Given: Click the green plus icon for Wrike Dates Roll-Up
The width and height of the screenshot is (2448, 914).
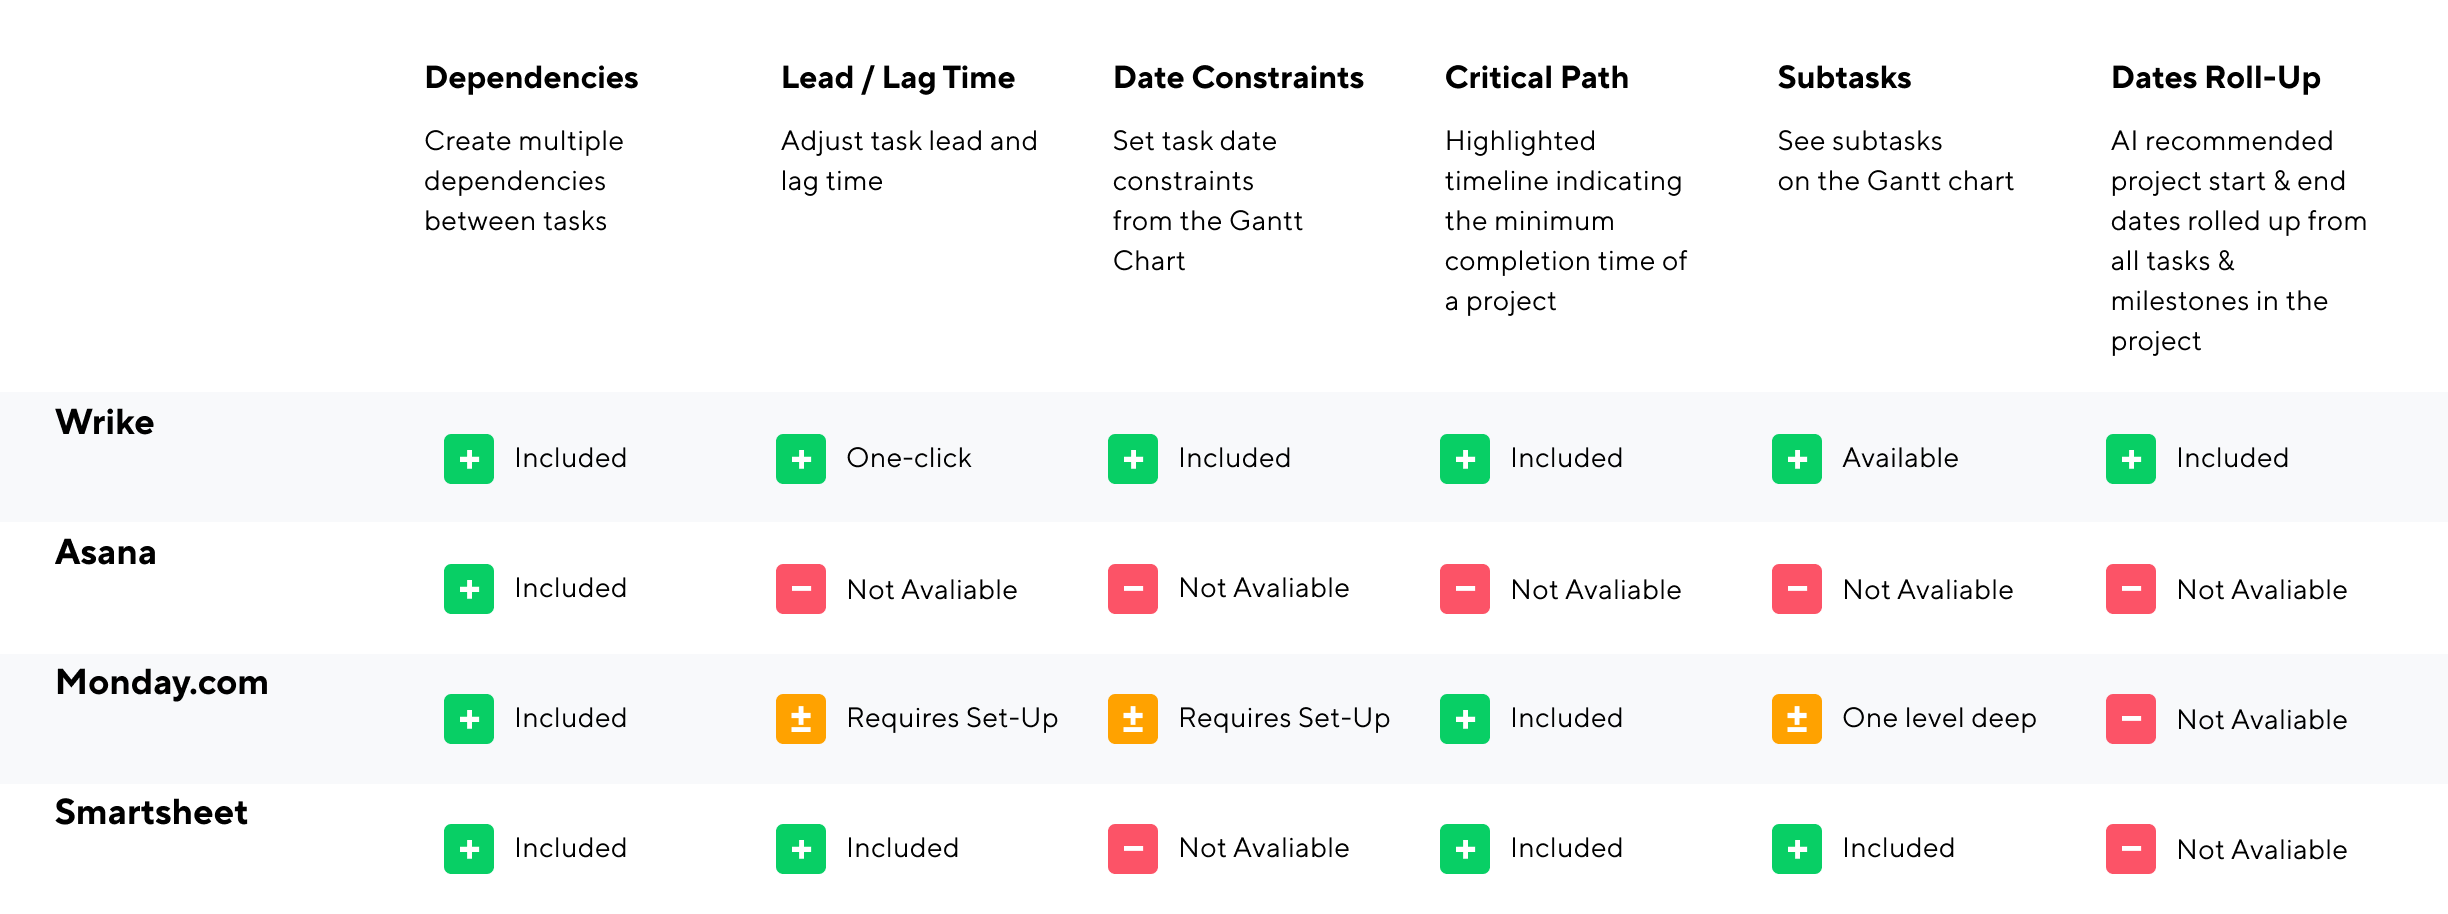Looking at the screenshot, I should [2131, 459].
